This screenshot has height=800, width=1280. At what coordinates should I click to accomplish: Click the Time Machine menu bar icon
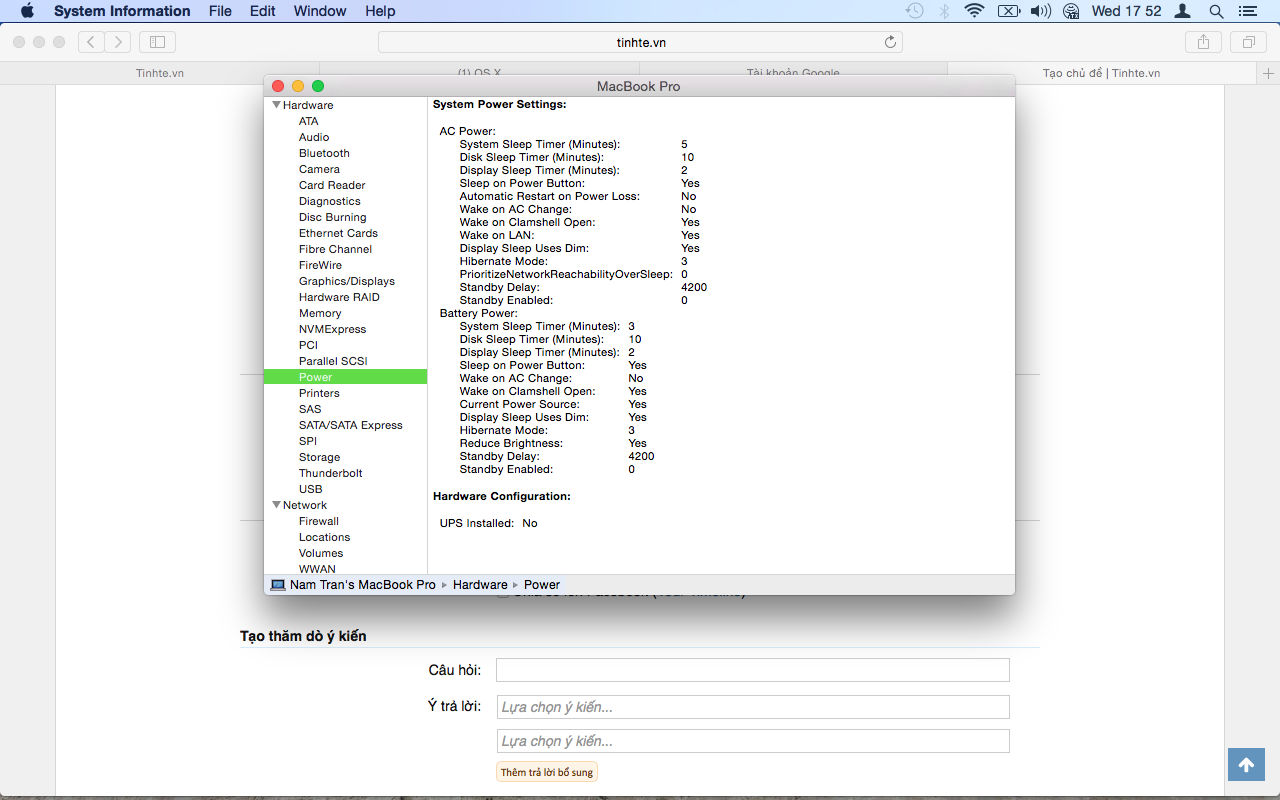pos(914,11)
